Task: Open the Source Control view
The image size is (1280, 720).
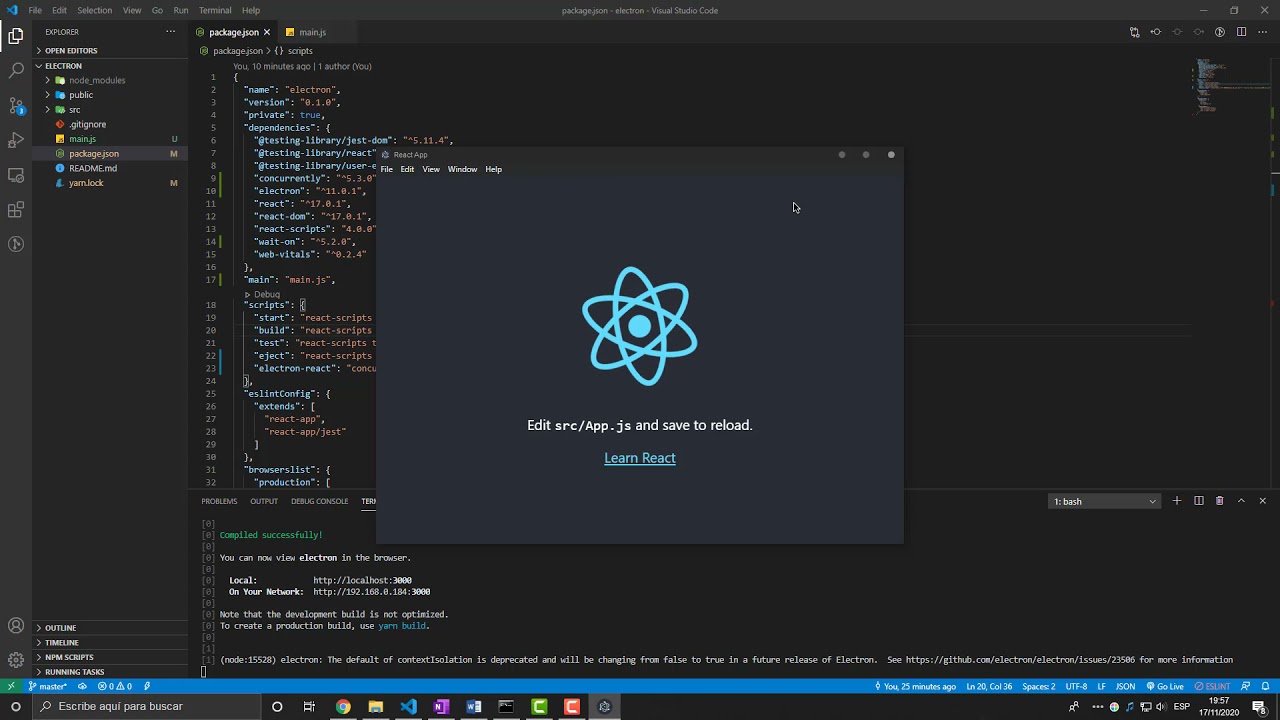Action: tap(16, 105)
